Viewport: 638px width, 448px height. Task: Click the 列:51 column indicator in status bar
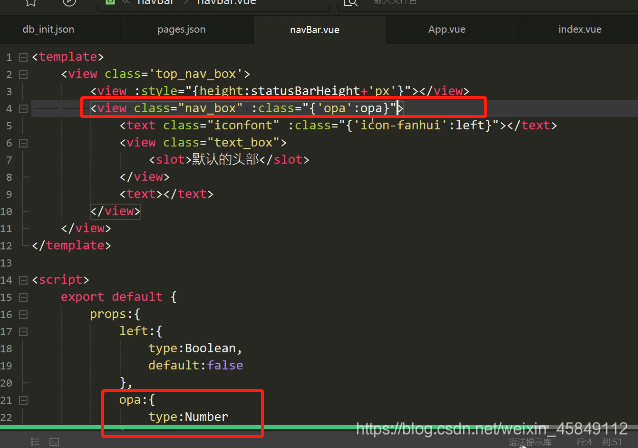pyautogui.click(x=612, y=442)
